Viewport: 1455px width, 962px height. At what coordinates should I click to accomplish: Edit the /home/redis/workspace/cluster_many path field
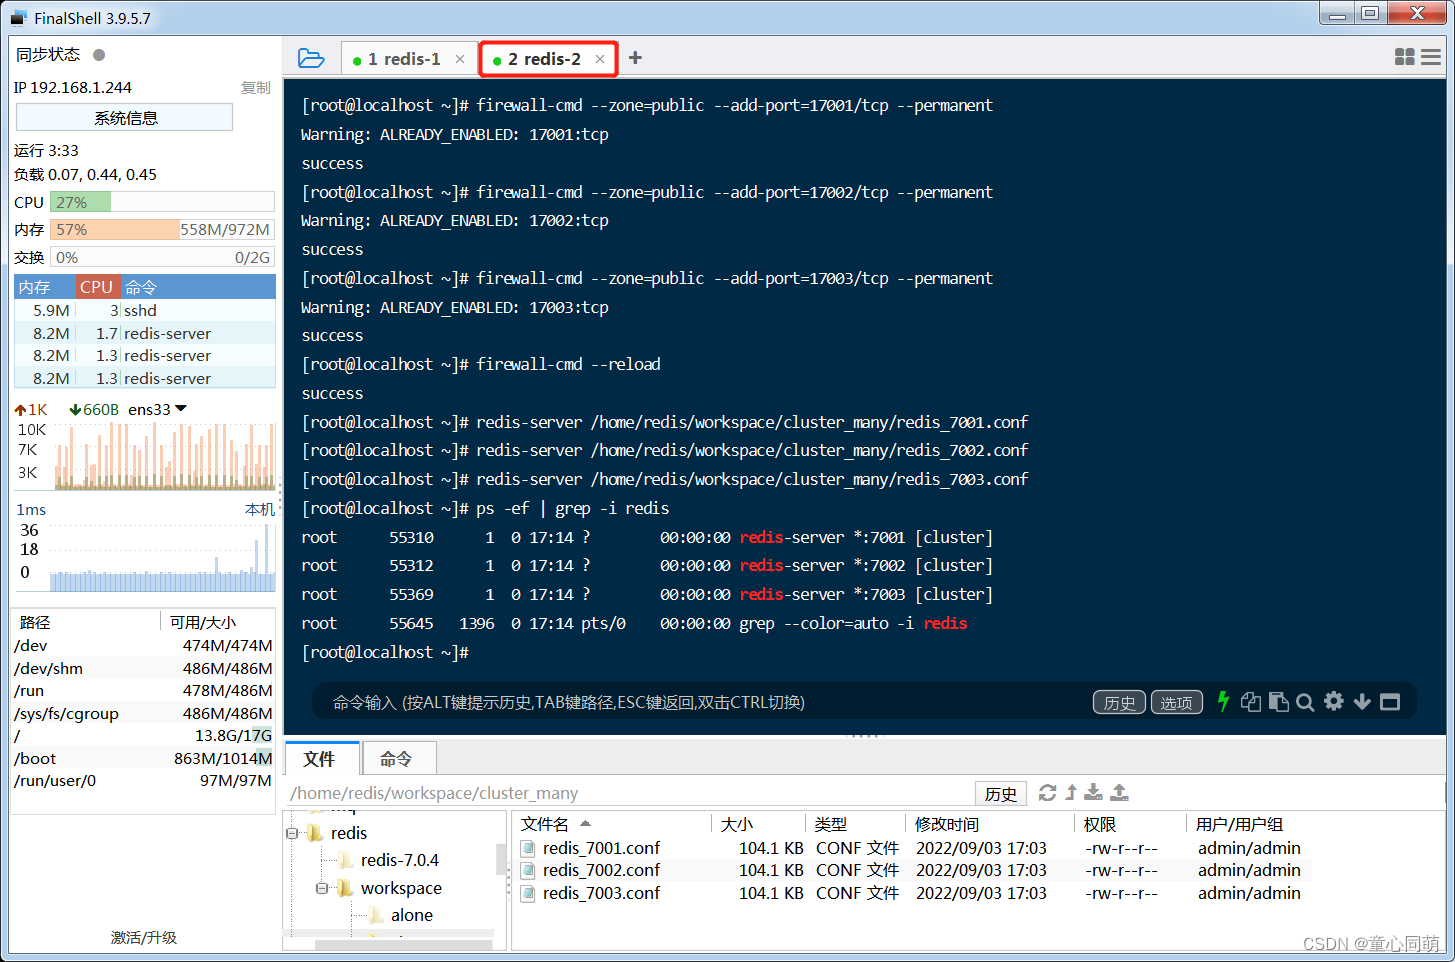click(630, 793)
